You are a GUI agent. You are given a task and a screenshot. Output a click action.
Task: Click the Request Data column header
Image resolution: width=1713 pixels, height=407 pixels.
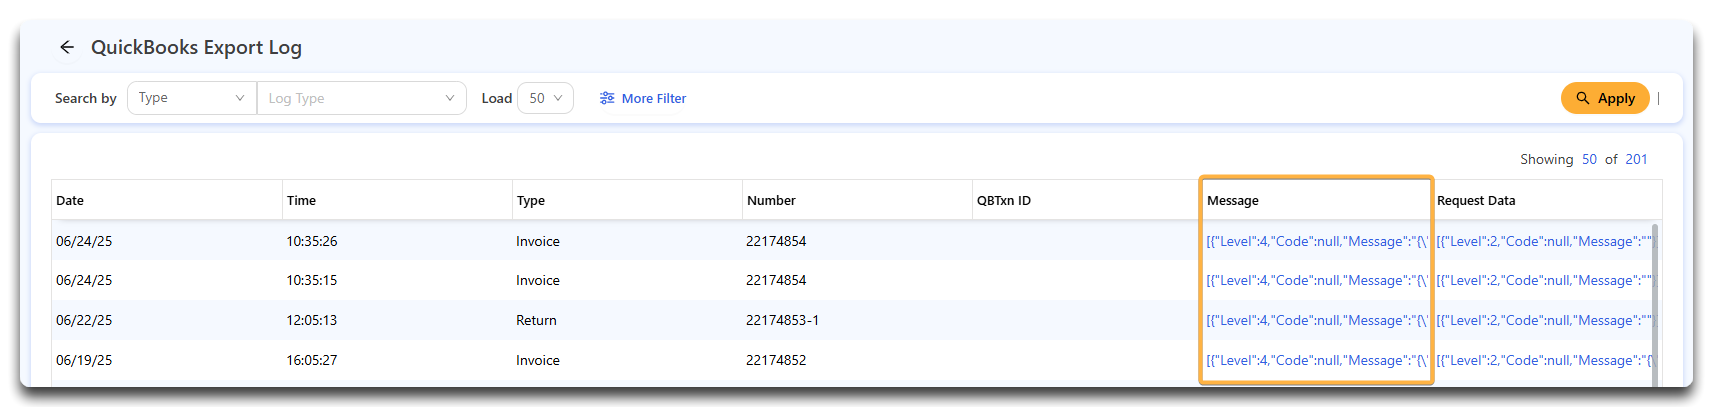pyautogui.click(x=1476, y=200)
